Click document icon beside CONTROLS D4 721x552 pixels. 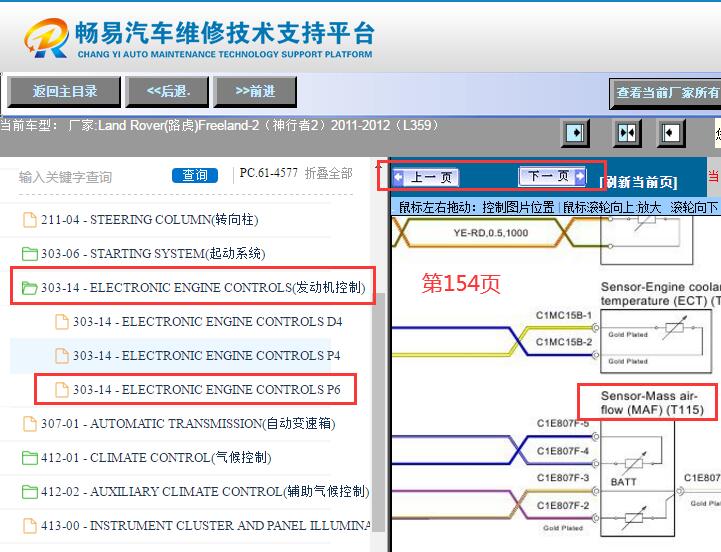[x=62, y=322]
